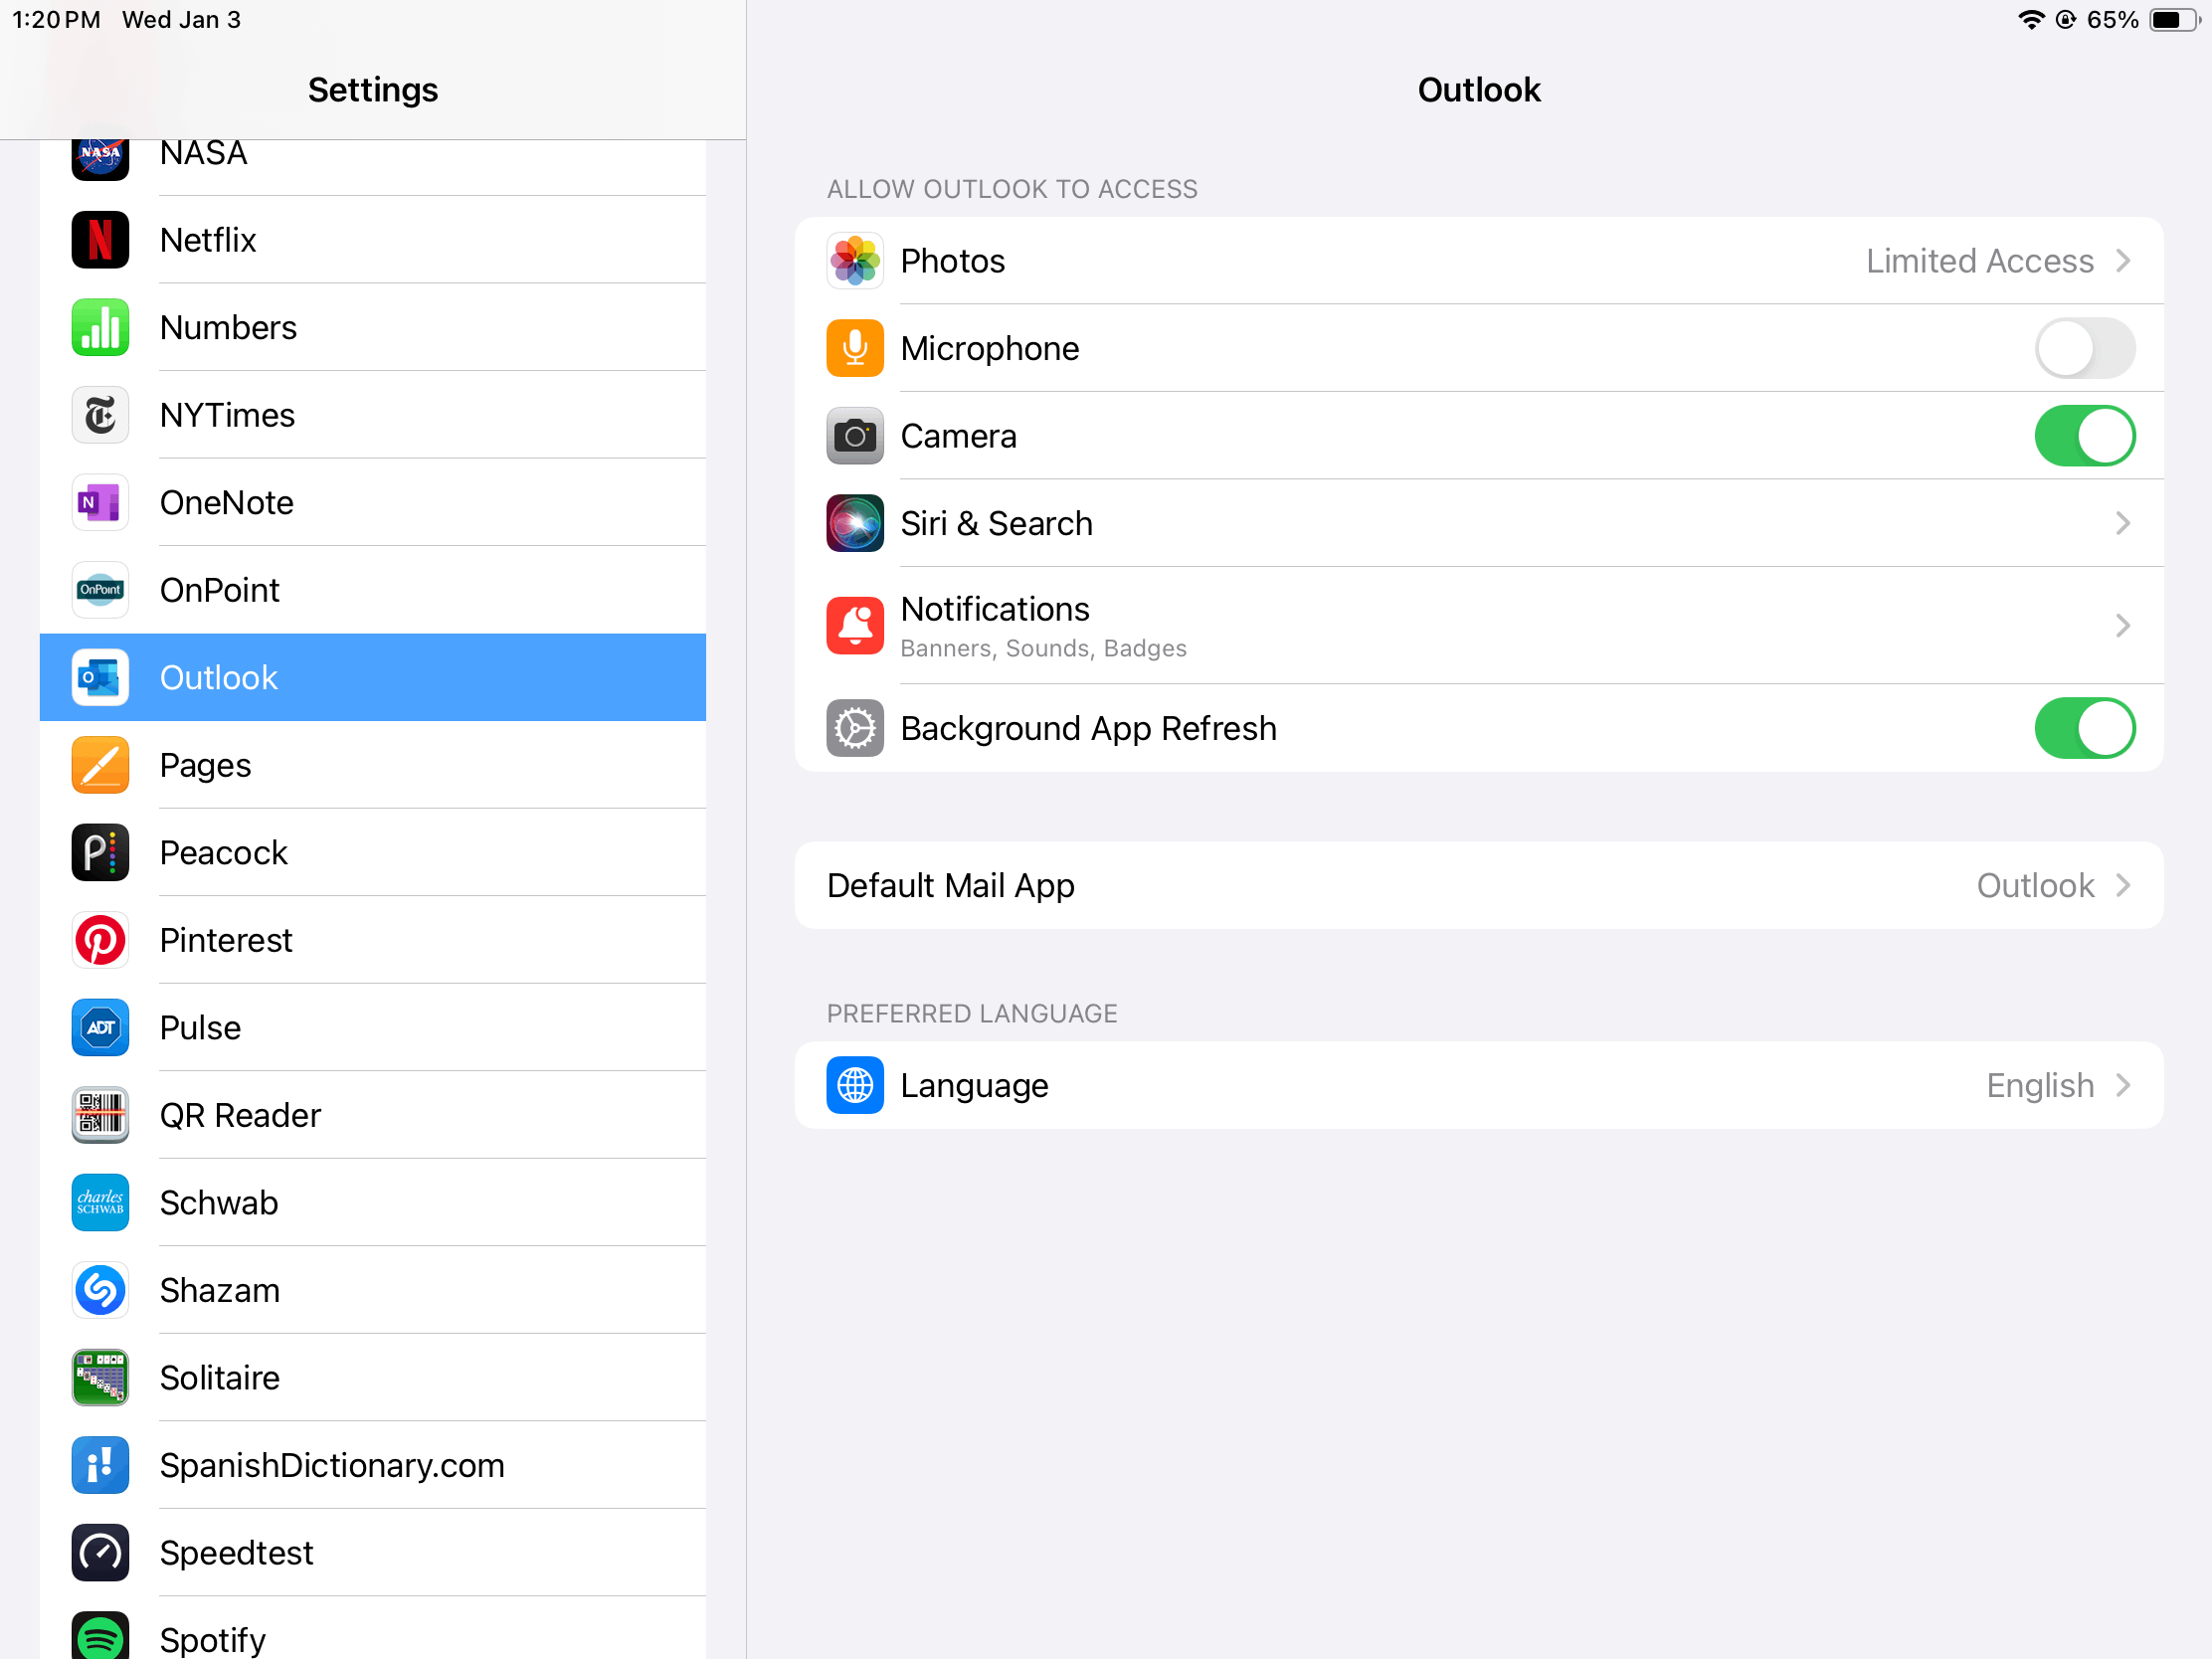This screenshot has width=2212, height=1659.
Task: Tap the OneNote app icon
Action: pos(100,502)
